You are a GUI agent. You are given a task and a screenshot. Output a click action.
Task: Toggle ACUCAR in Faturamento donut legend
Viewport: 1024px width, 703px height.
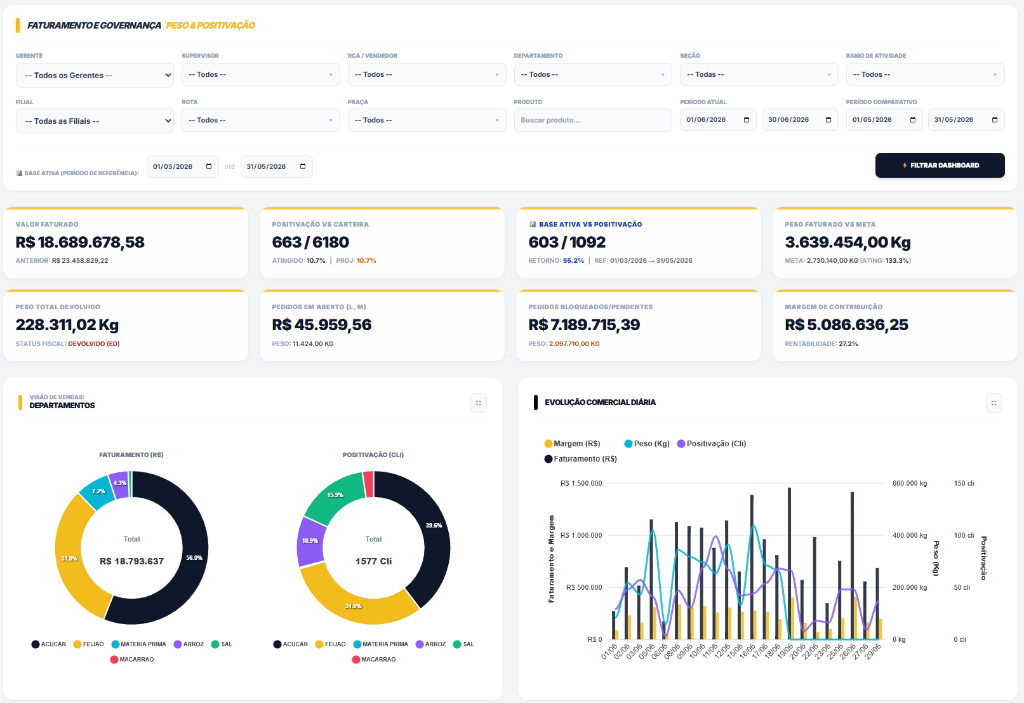(49, 644)
